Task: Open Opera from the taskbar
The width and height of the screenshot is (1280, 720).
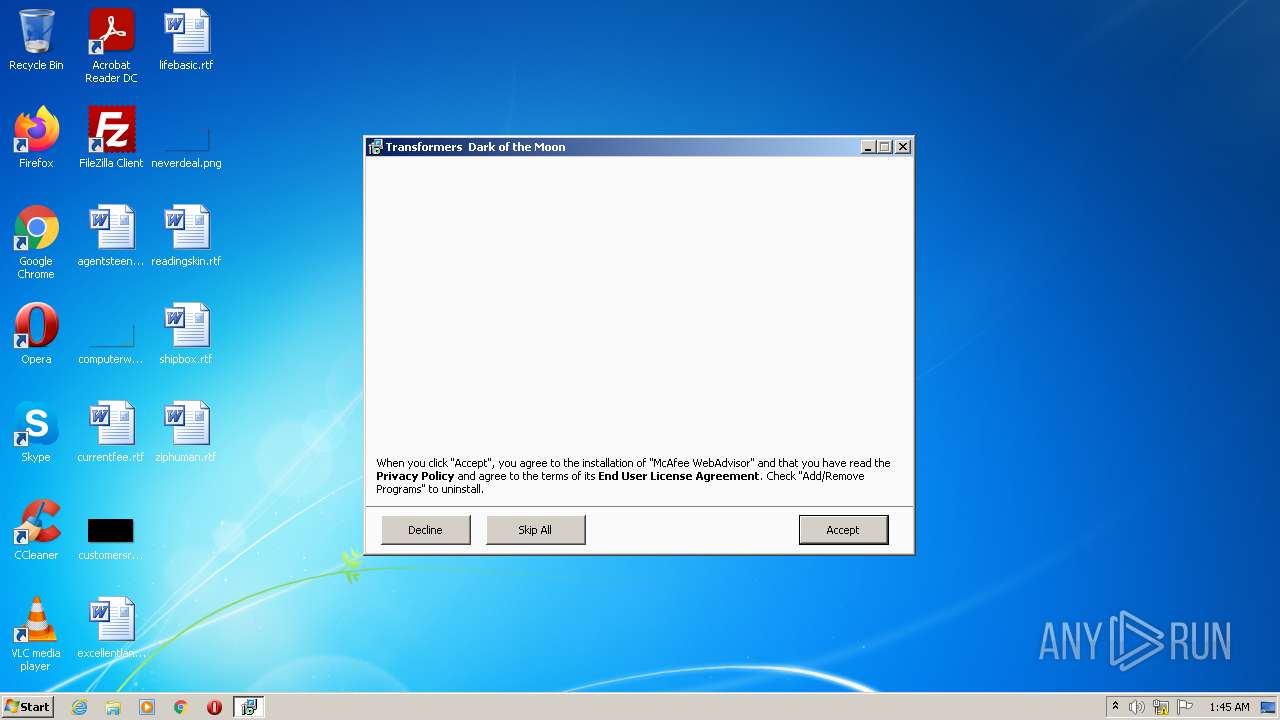Action: click(x=214, y=707)
